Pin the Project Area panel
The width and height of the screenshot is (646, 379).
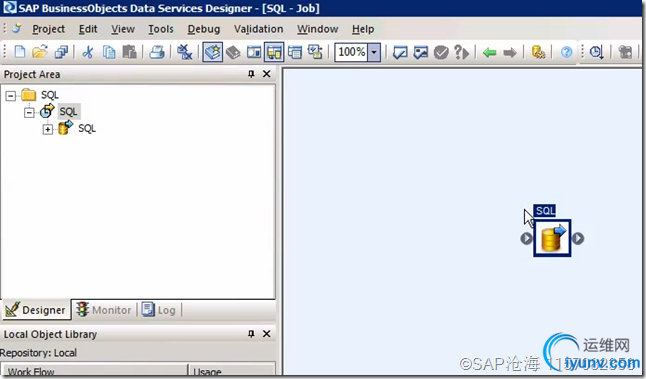251,74
